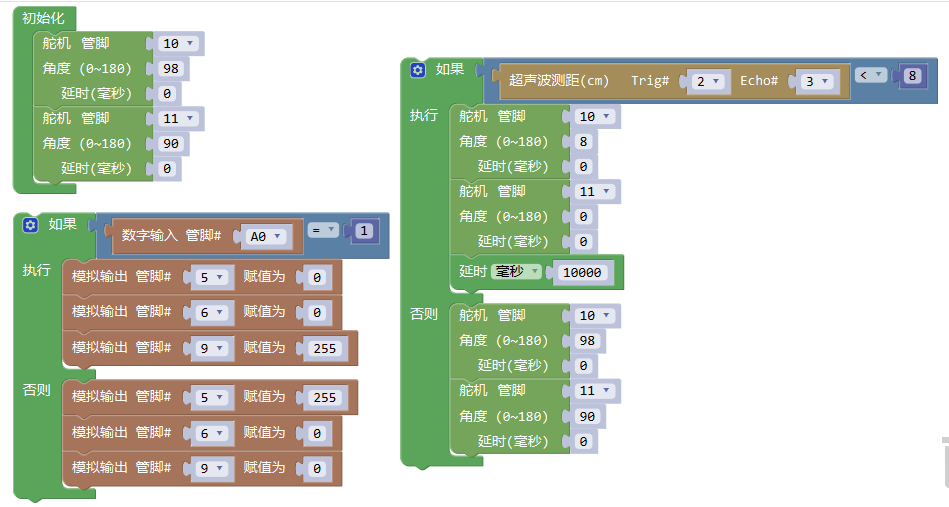The width and height of the screenshot is (949, 507).
Task: Edit the 10000 delay value
Action: coord(582,272)
